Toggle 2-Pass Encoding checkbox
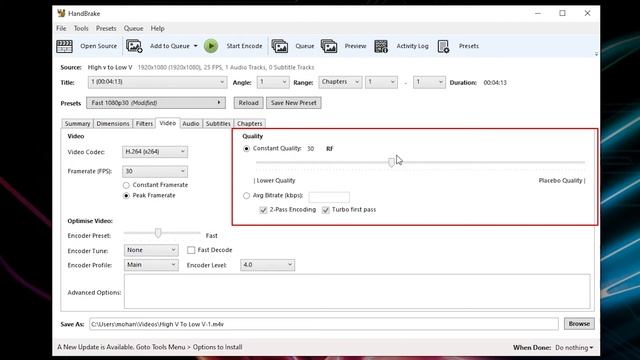640x360 pixels. pyautogui.click(x=263, y=210)
